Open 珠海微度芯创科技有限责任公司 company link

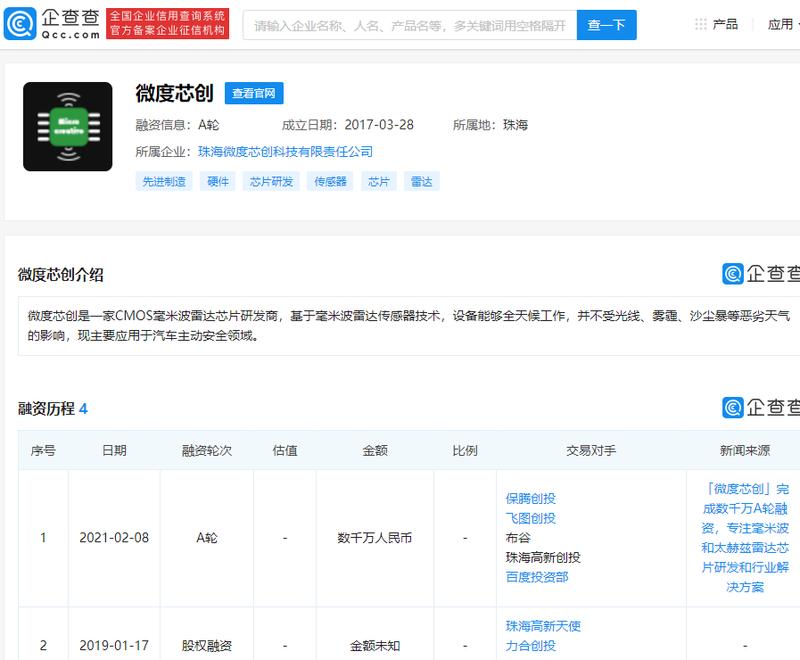tap(285, 151)
